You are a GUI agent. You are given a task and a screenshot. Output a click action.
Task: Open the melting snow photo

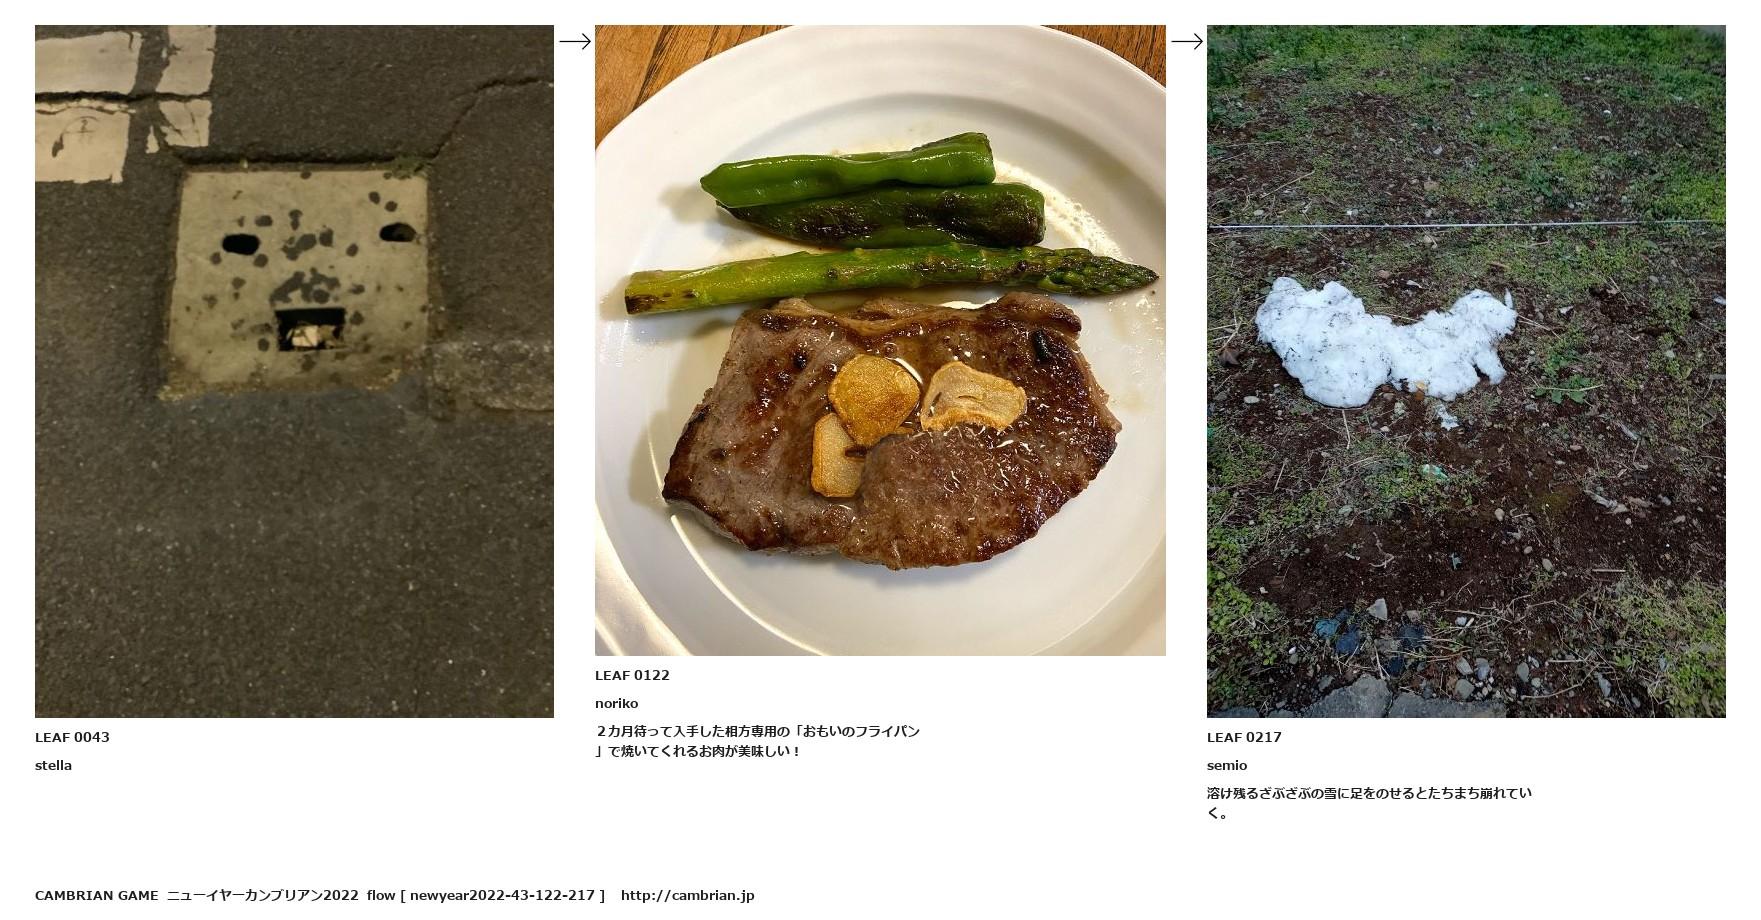point(1466,371)
